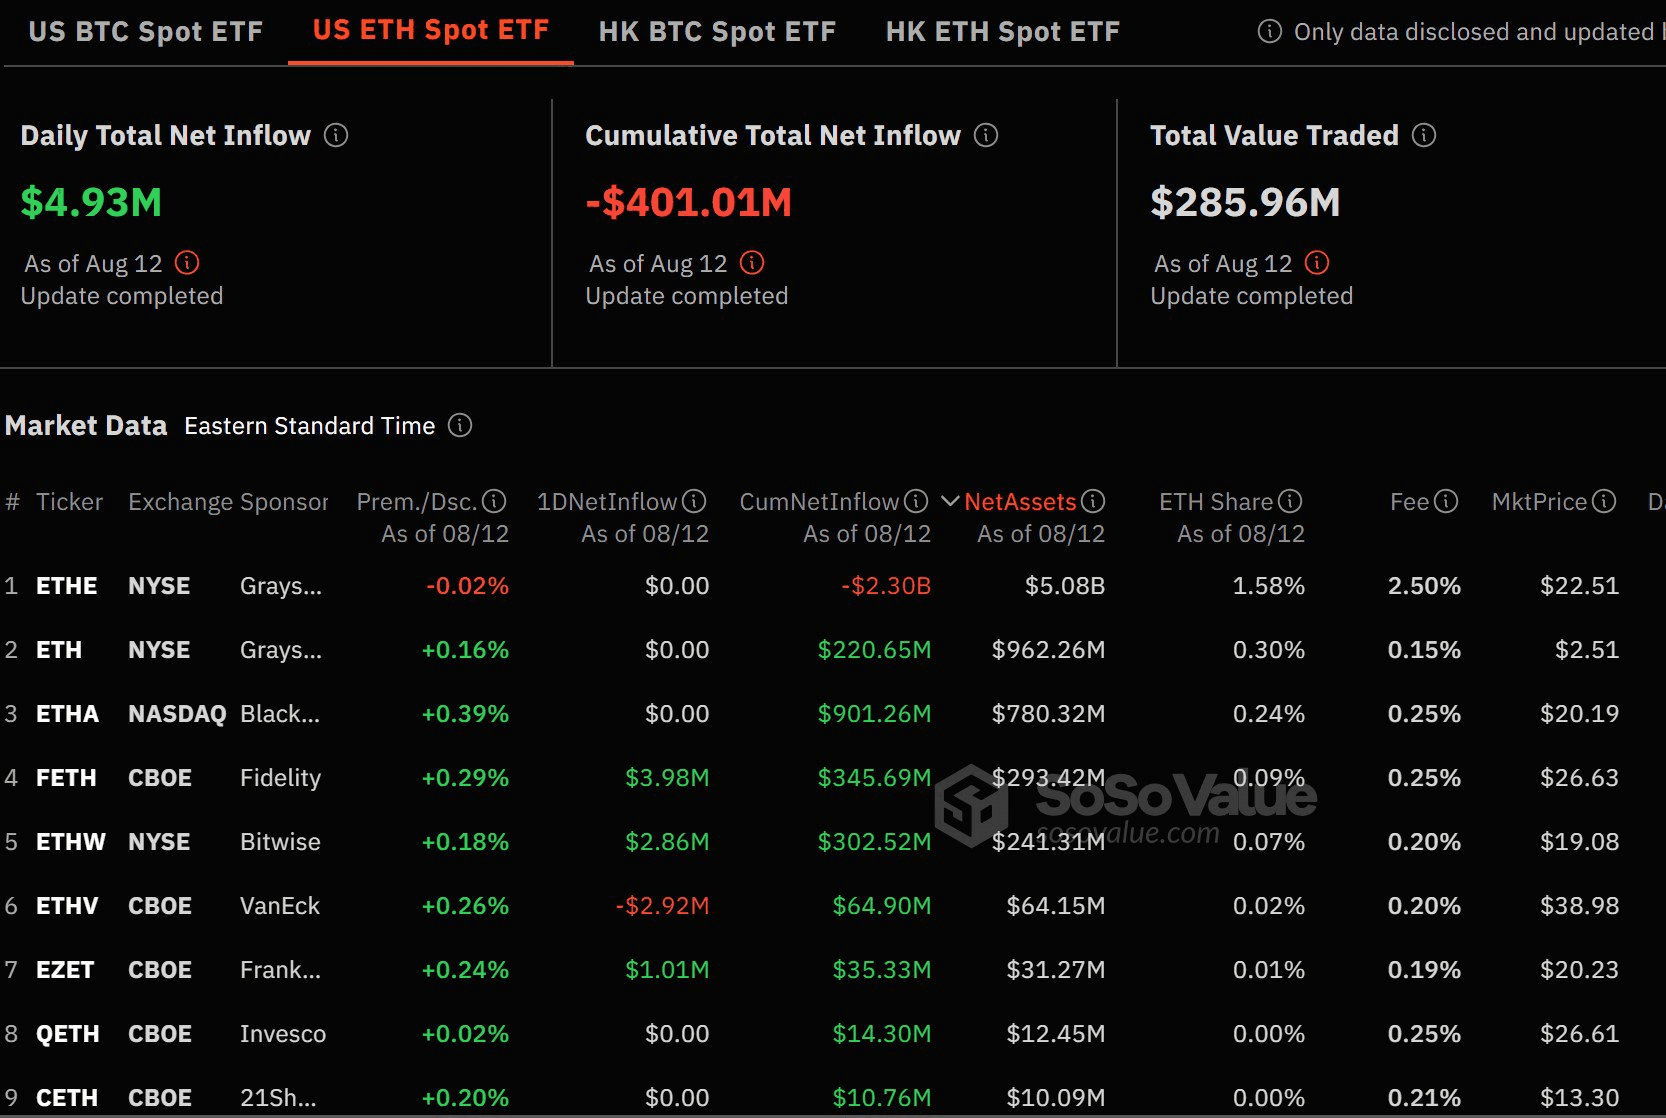
Task: Click info icon on Fee column
Action: click(x=1446, y=501)
